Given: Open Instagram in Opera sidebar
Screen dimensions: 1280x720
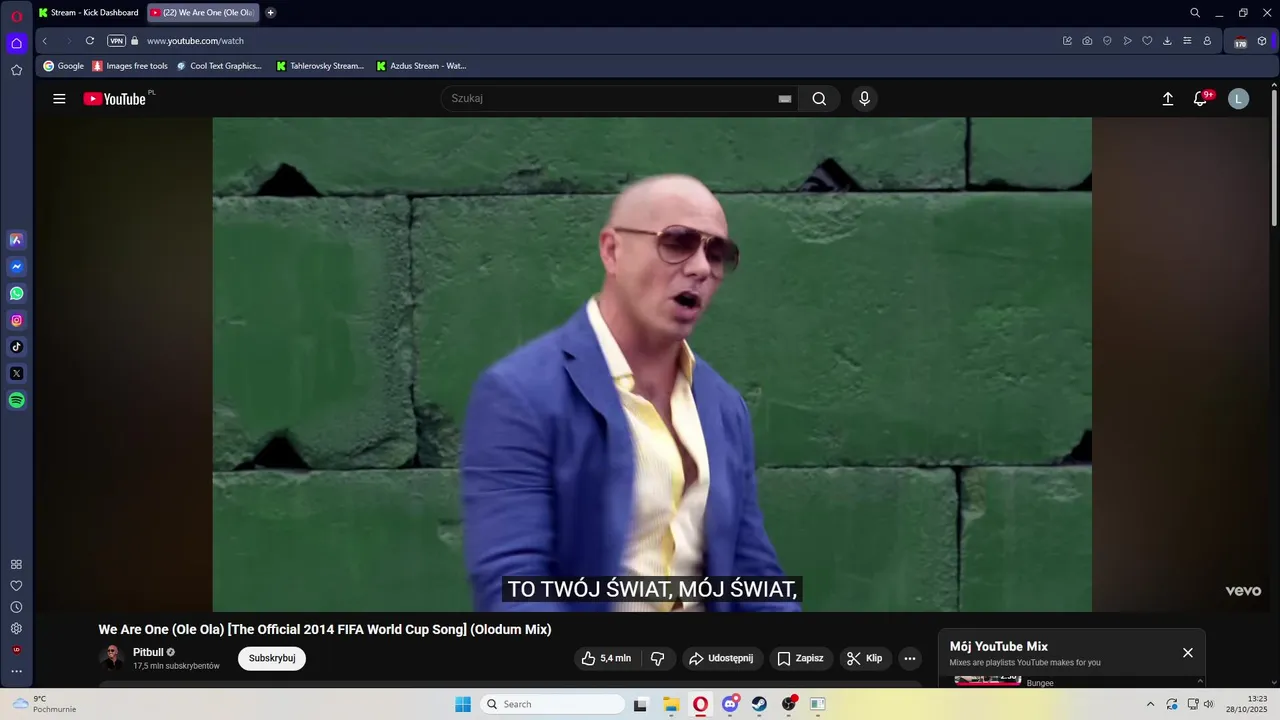Looking at the screenshot, I should point(16,321).
